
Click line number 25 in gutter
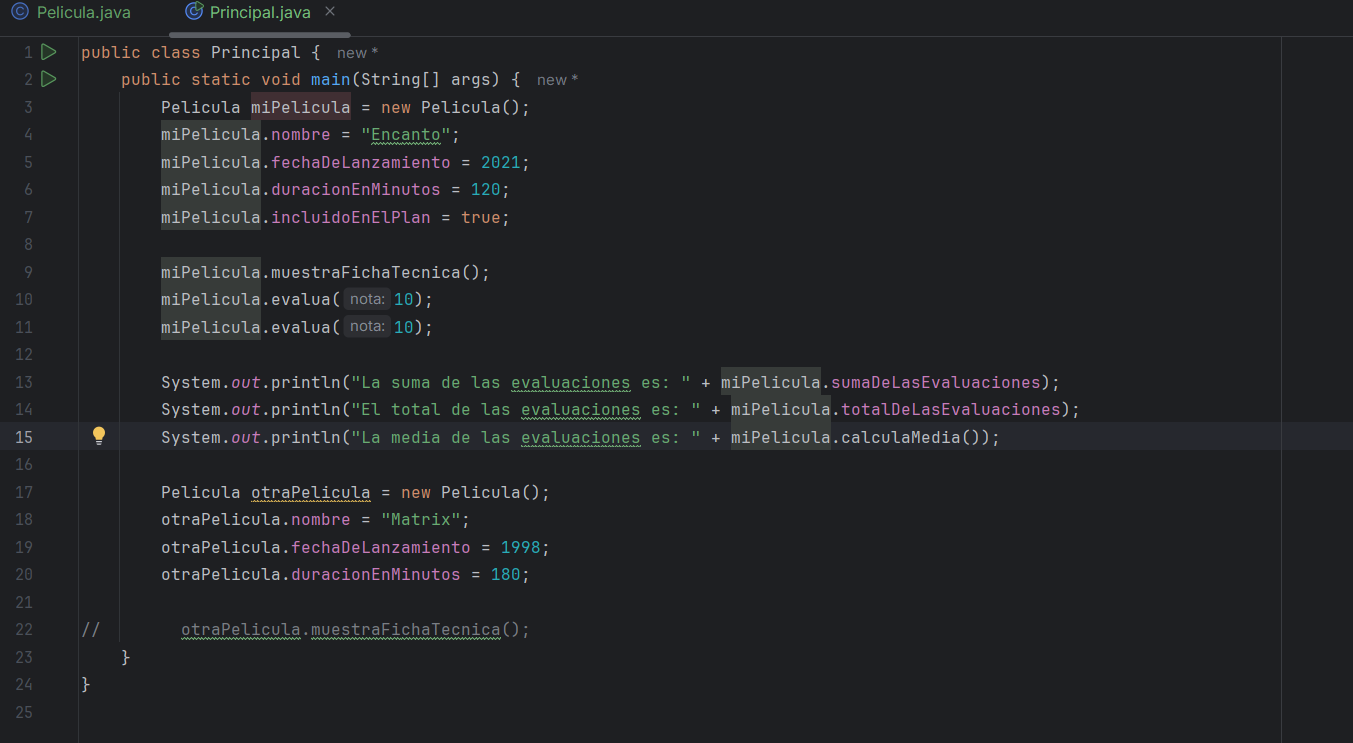(24, 712)
